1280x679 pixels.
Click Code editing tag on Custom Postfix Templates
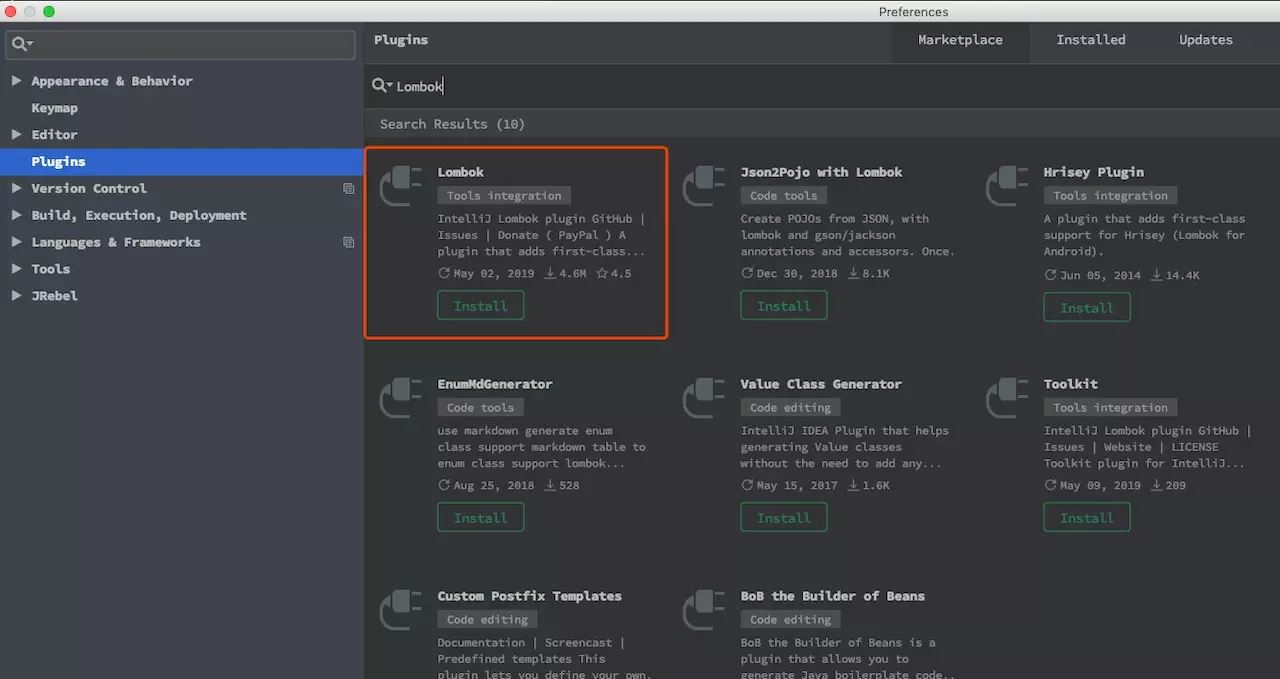click(x=488, y=620)
